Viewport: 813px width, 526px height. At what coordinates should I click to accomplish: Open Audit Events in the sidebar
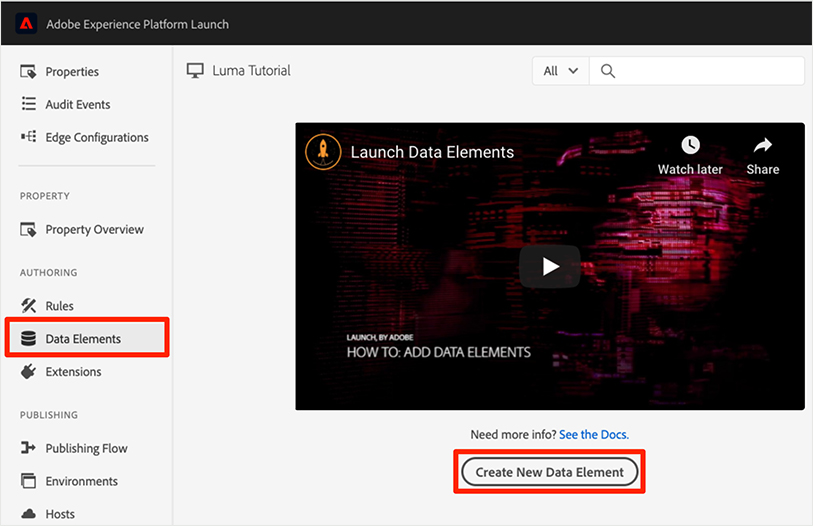(x=78, y=104)
